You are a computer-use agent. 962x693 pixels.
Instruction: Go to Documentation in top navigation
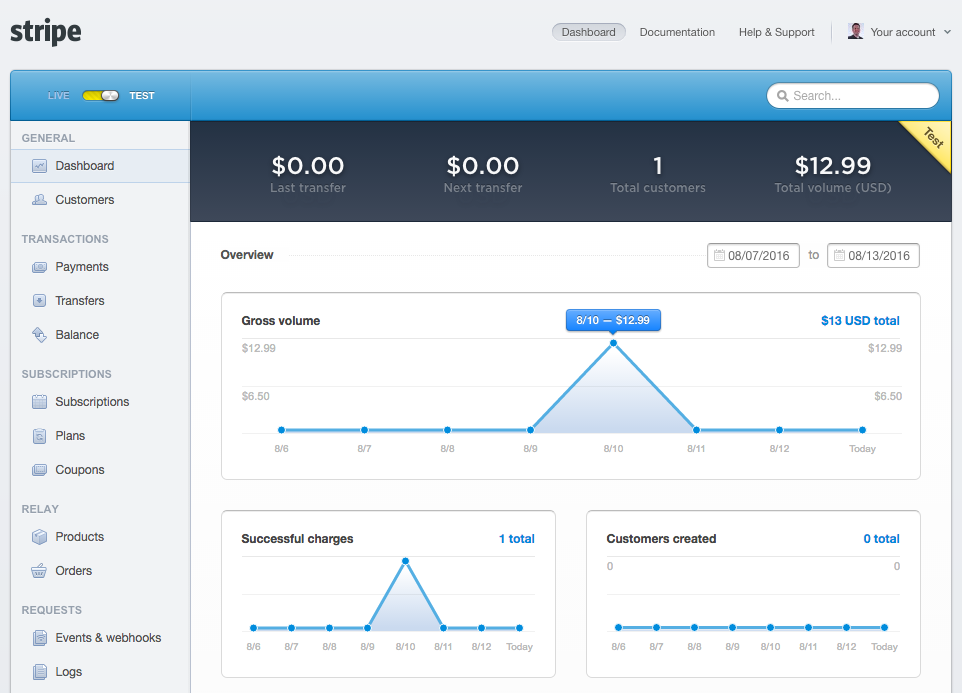[677, 32]
